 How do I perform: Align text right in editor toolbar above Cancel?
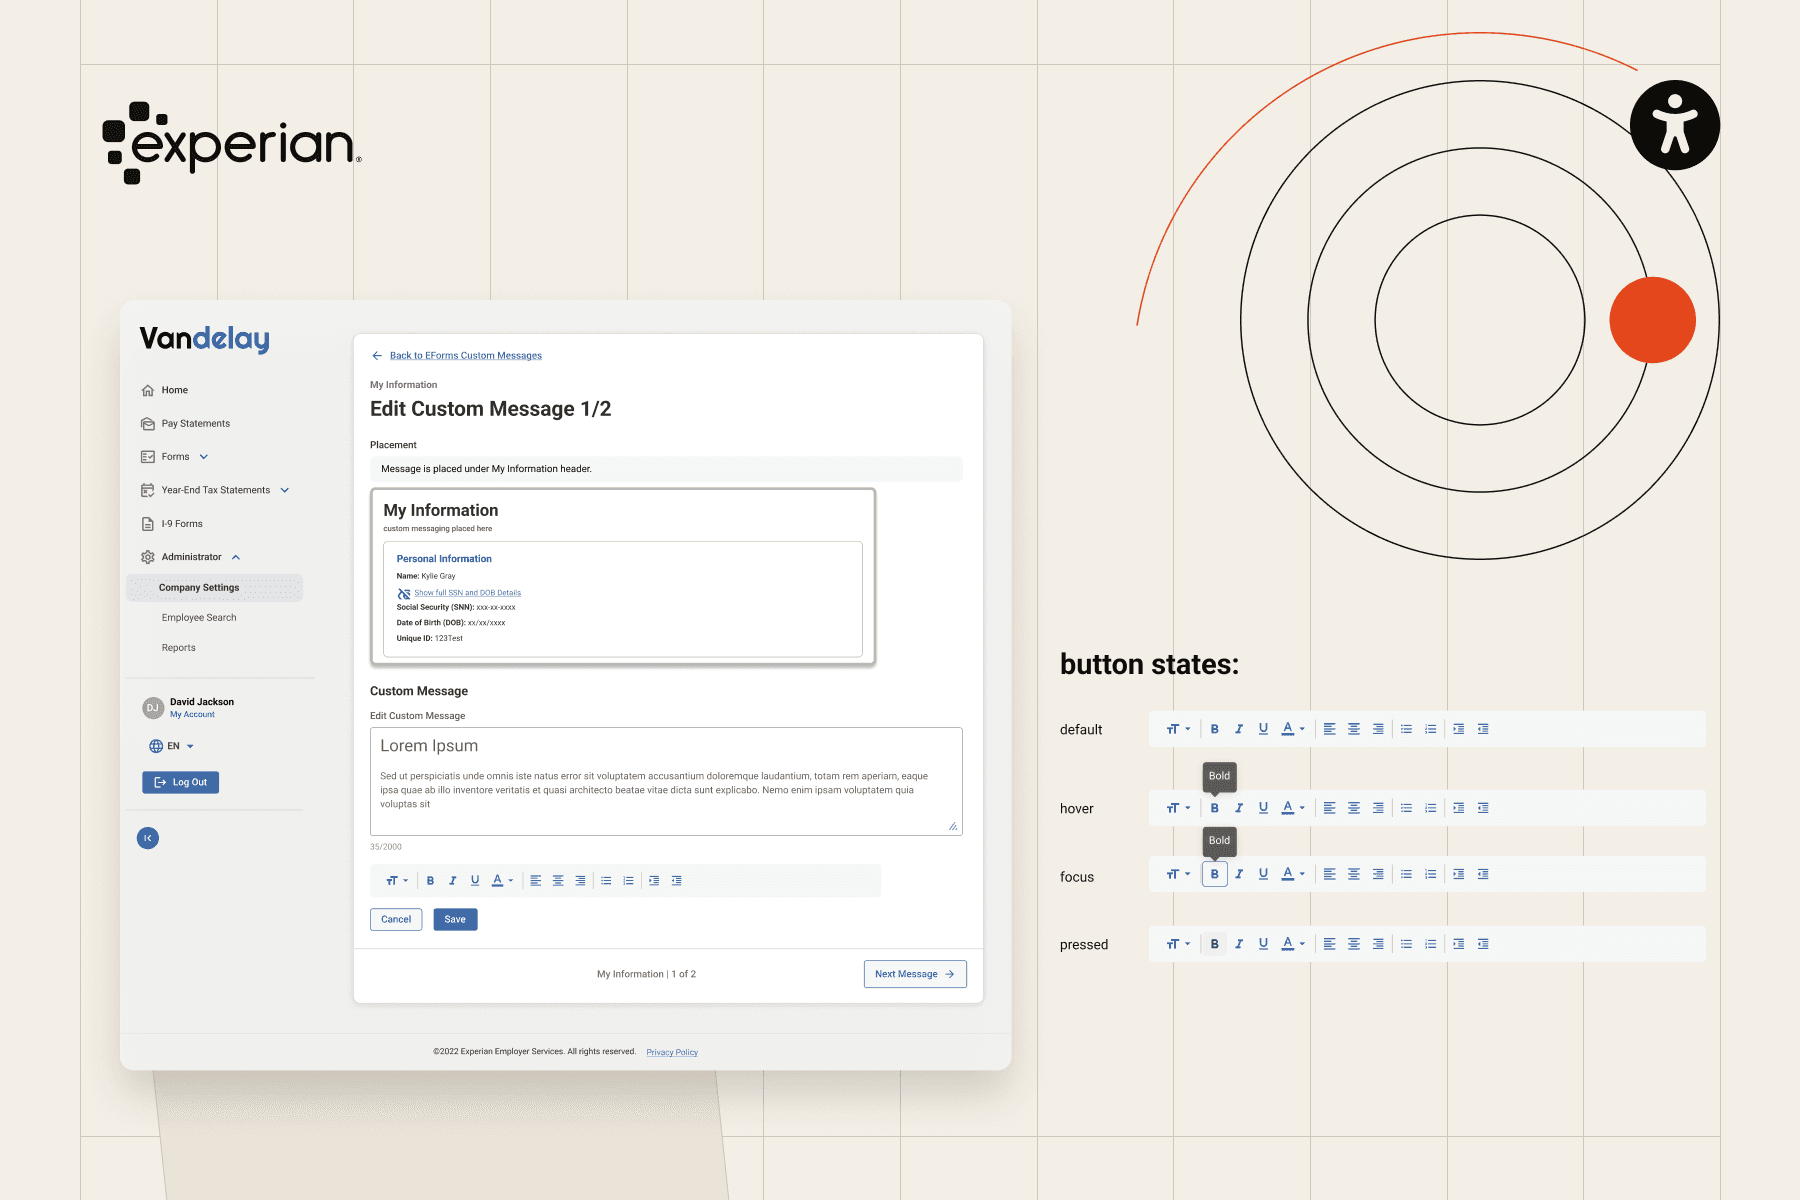click(x=580, y=881)
